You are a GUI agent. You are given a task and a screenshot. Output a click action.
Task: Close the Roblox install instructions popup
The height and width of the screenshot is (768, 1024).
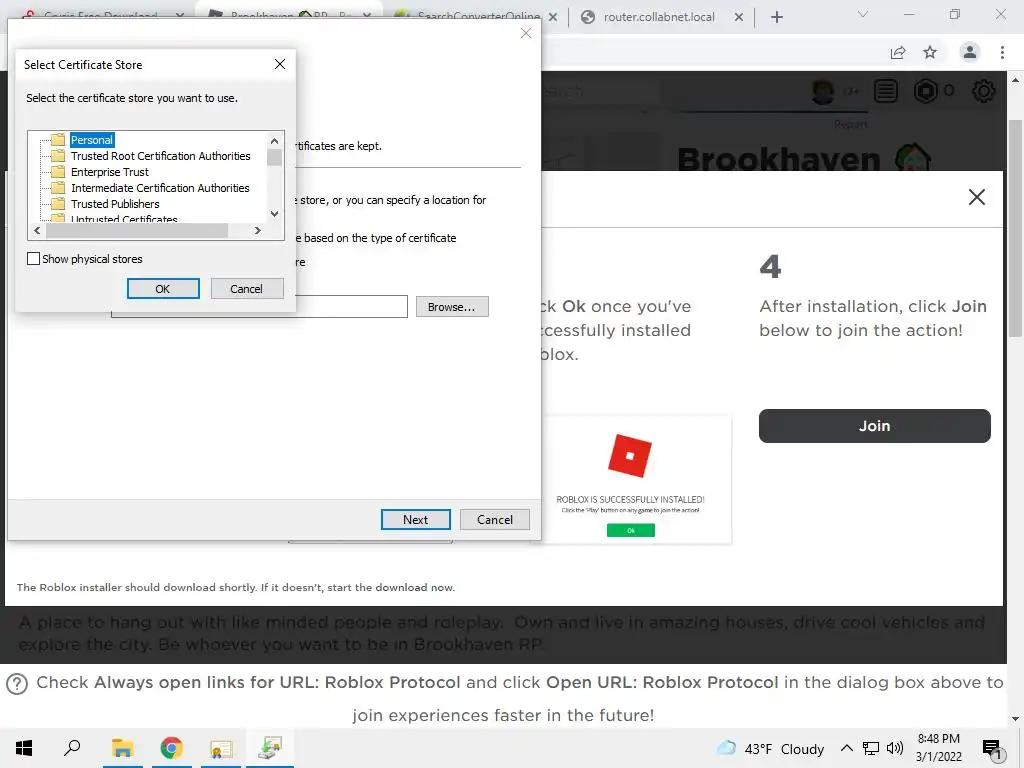[x=976, y=197]
